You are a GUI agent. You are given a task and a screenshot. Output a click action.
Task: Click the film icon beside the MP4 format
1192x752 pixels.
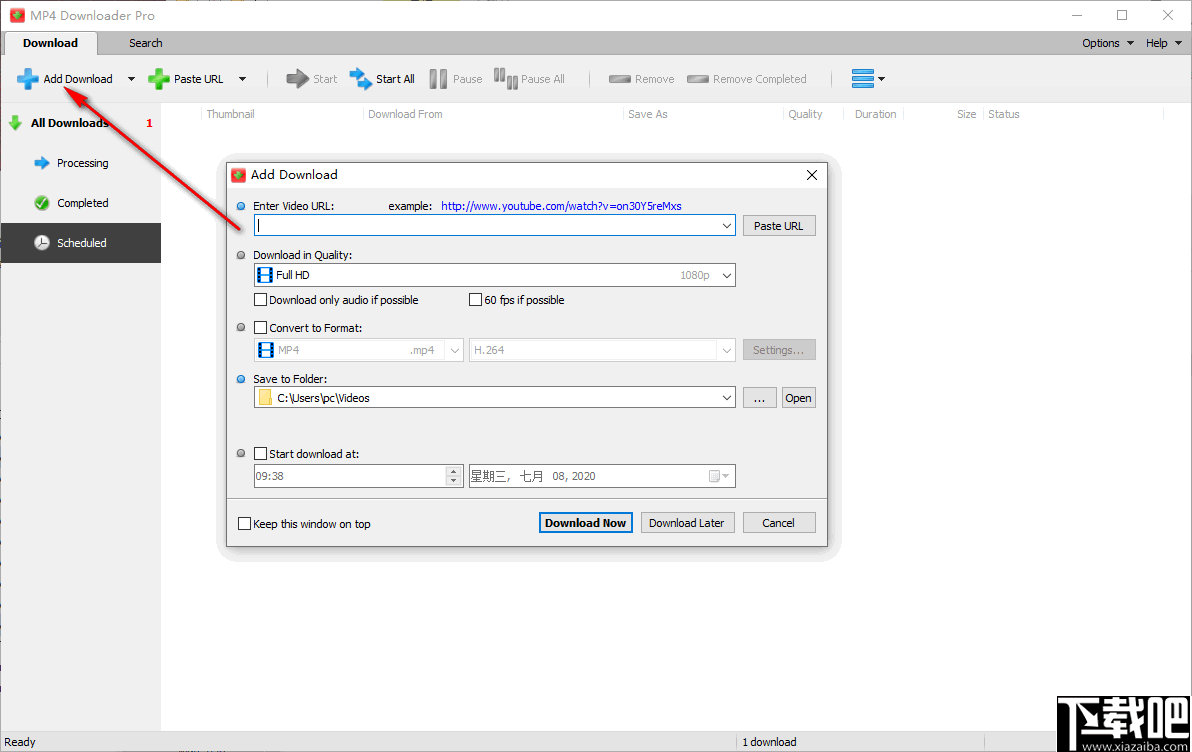click(x=265, y=350)
